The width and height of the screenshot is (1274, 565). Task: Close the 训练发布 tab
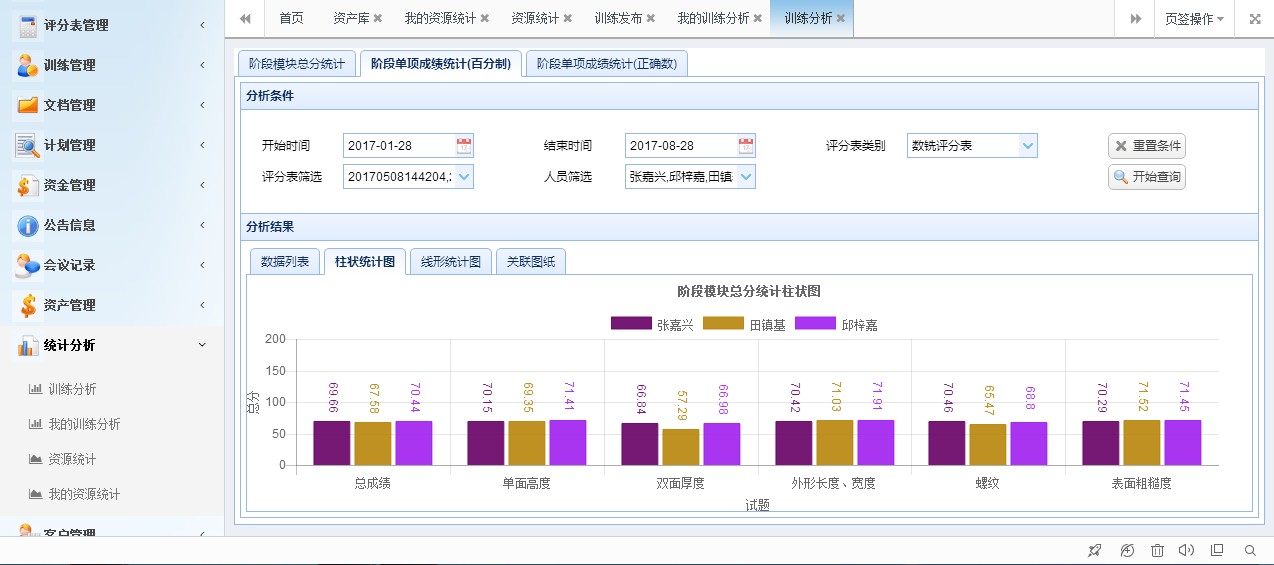click(650, 18)
